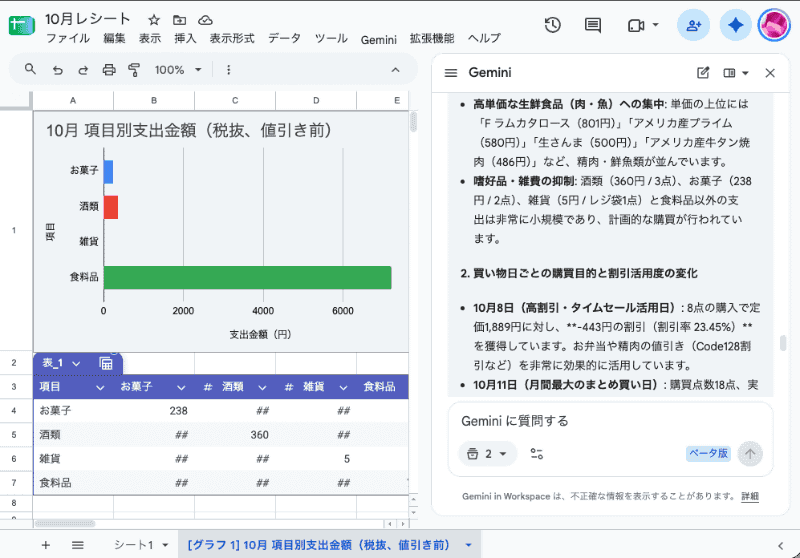Open the ファイル menu
The width and height of the screenshot is (800, 558).
(67, 38)
